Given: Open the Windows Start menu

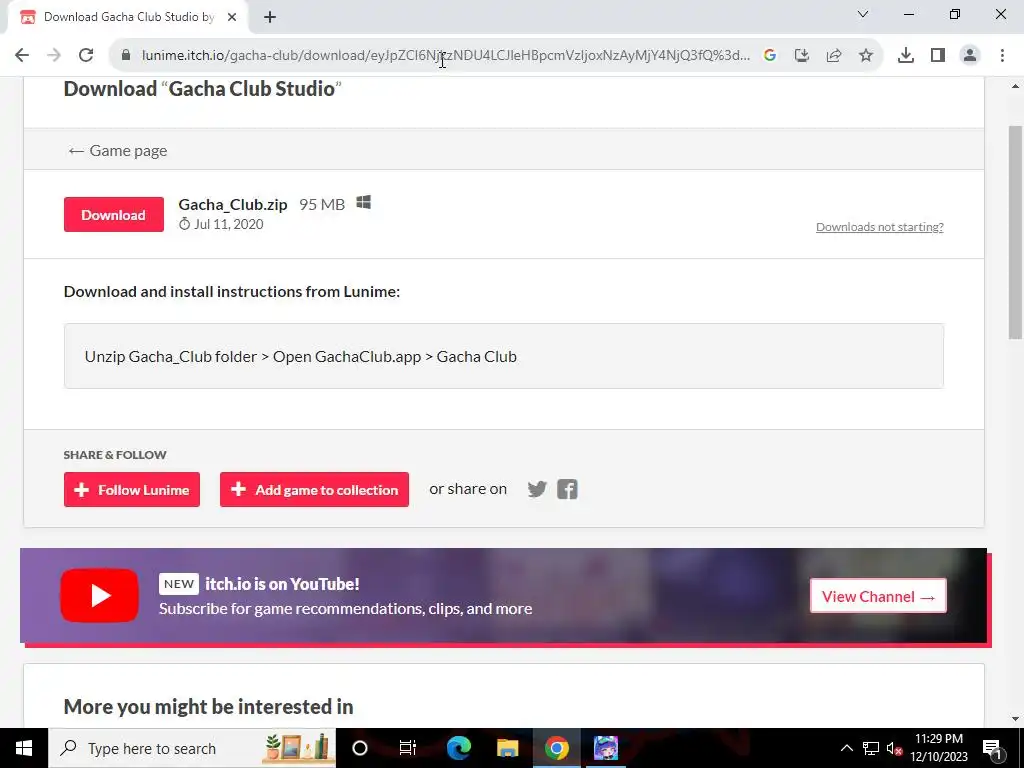Looking at the screenshot, I should pos(24,748).
